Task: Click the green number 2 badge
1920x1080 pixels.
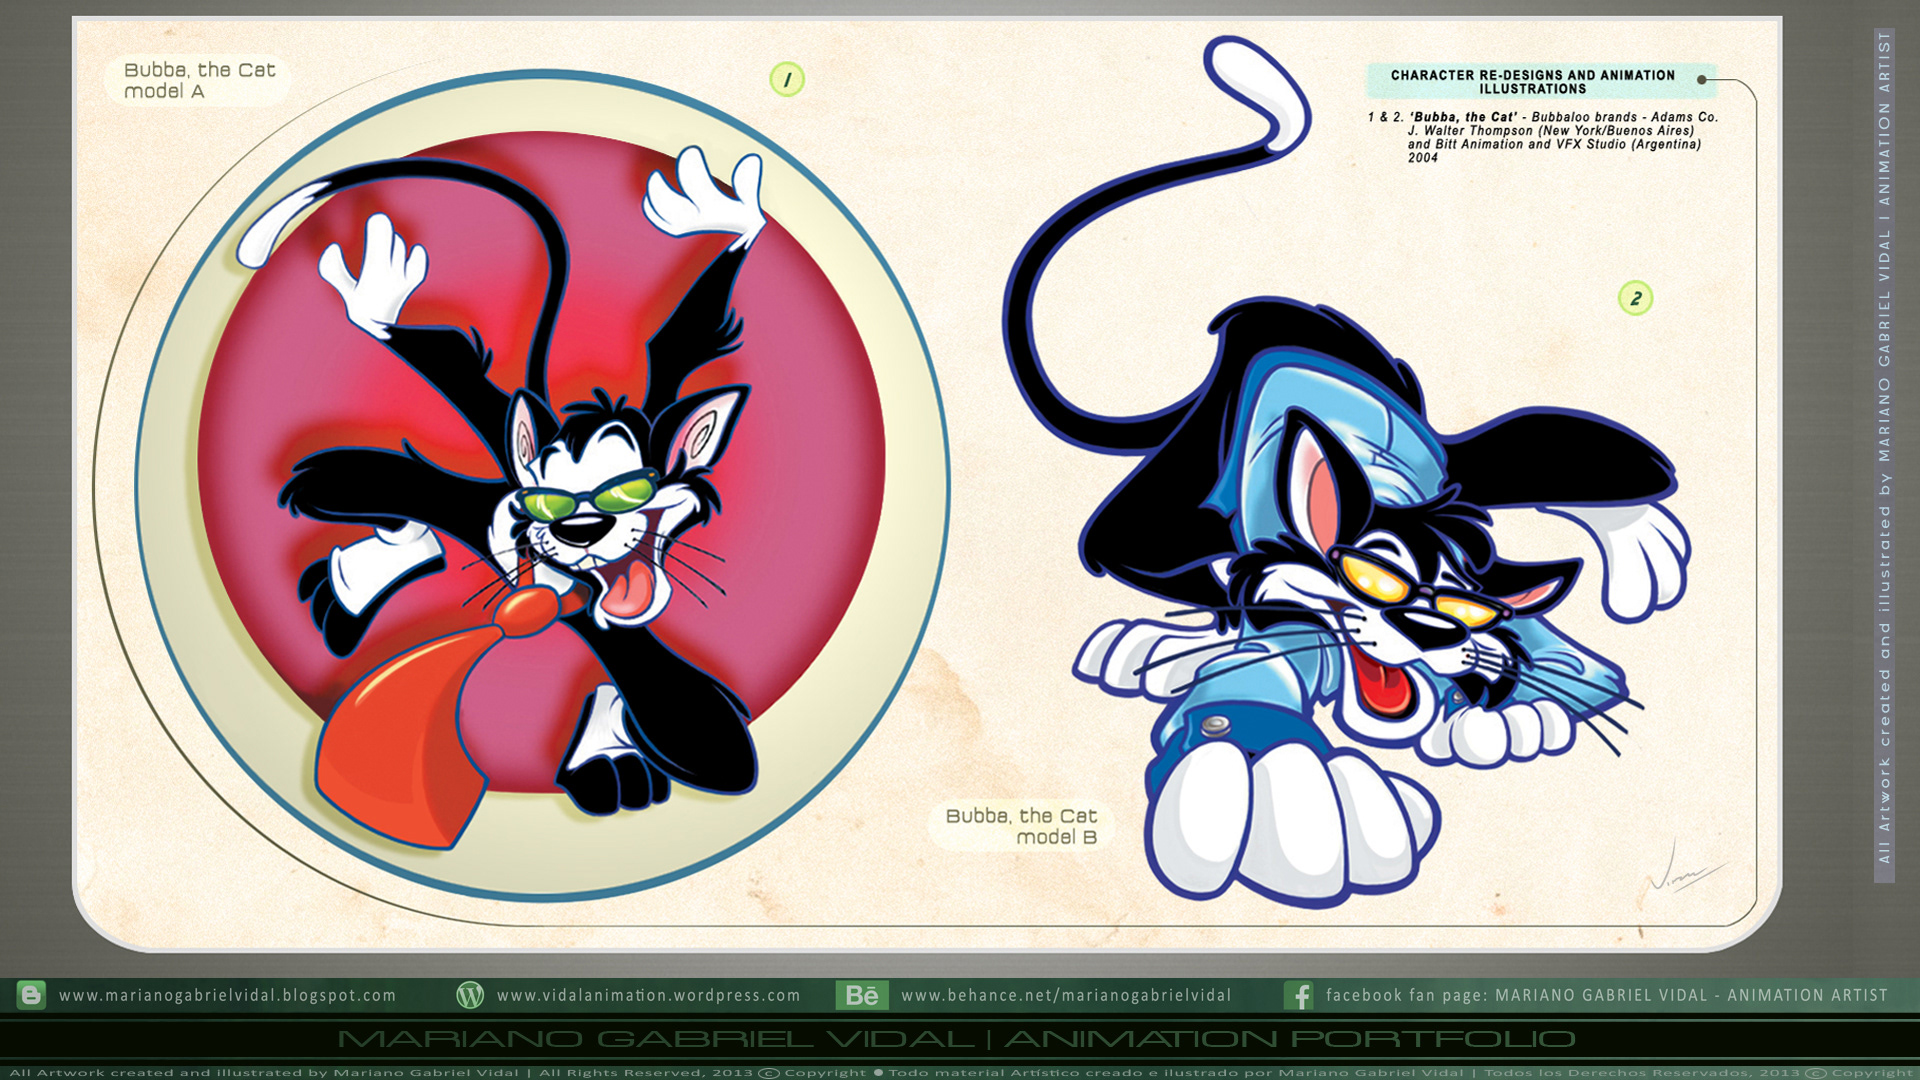Action: click(1635, 298)
